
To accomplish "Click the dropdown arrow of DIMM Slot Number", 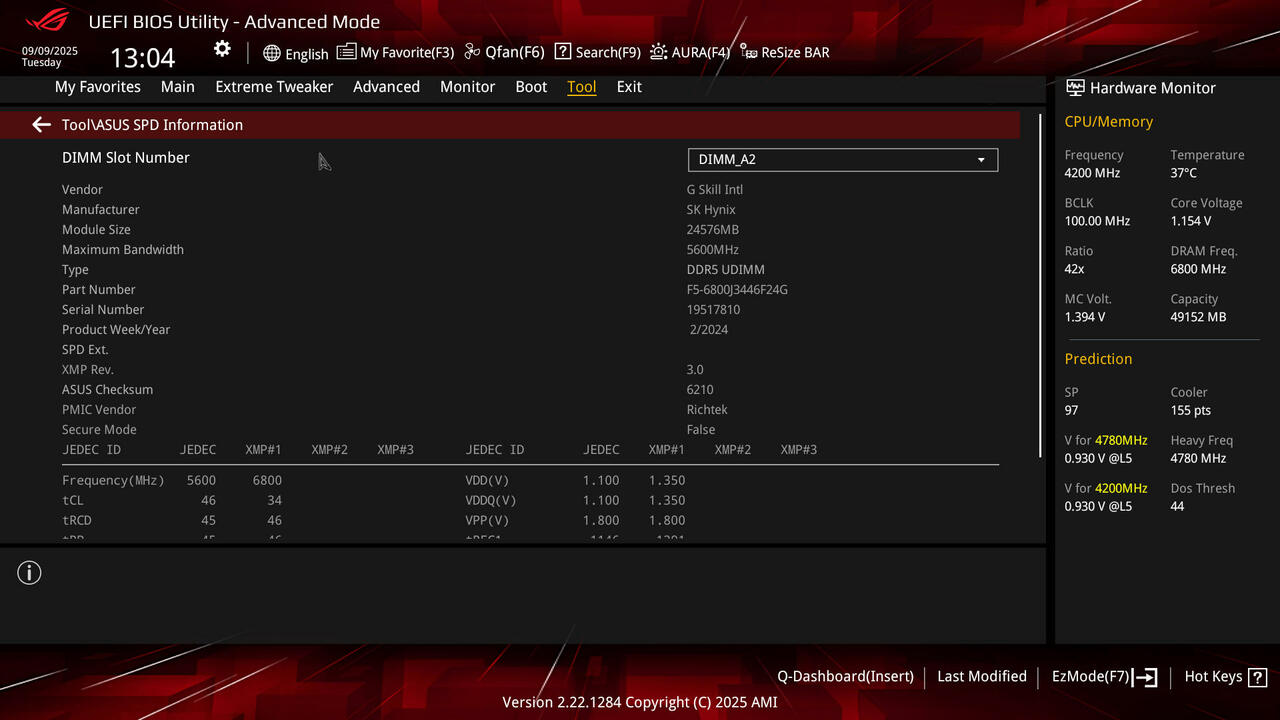I will pos(981,160).
